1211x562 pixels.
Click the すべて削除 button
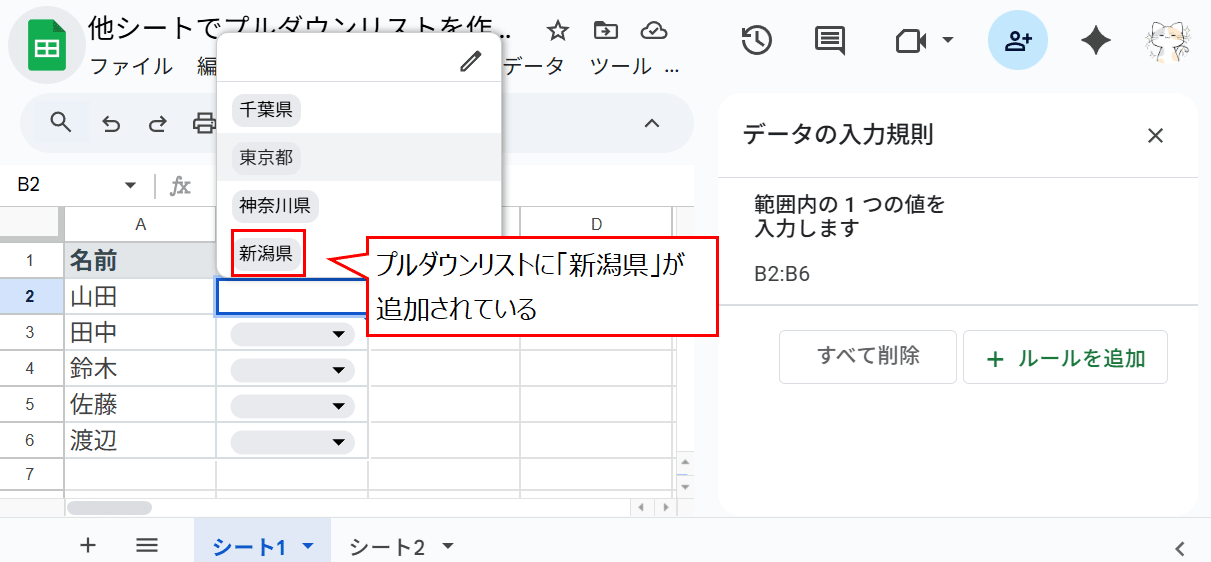click(868, 357)
